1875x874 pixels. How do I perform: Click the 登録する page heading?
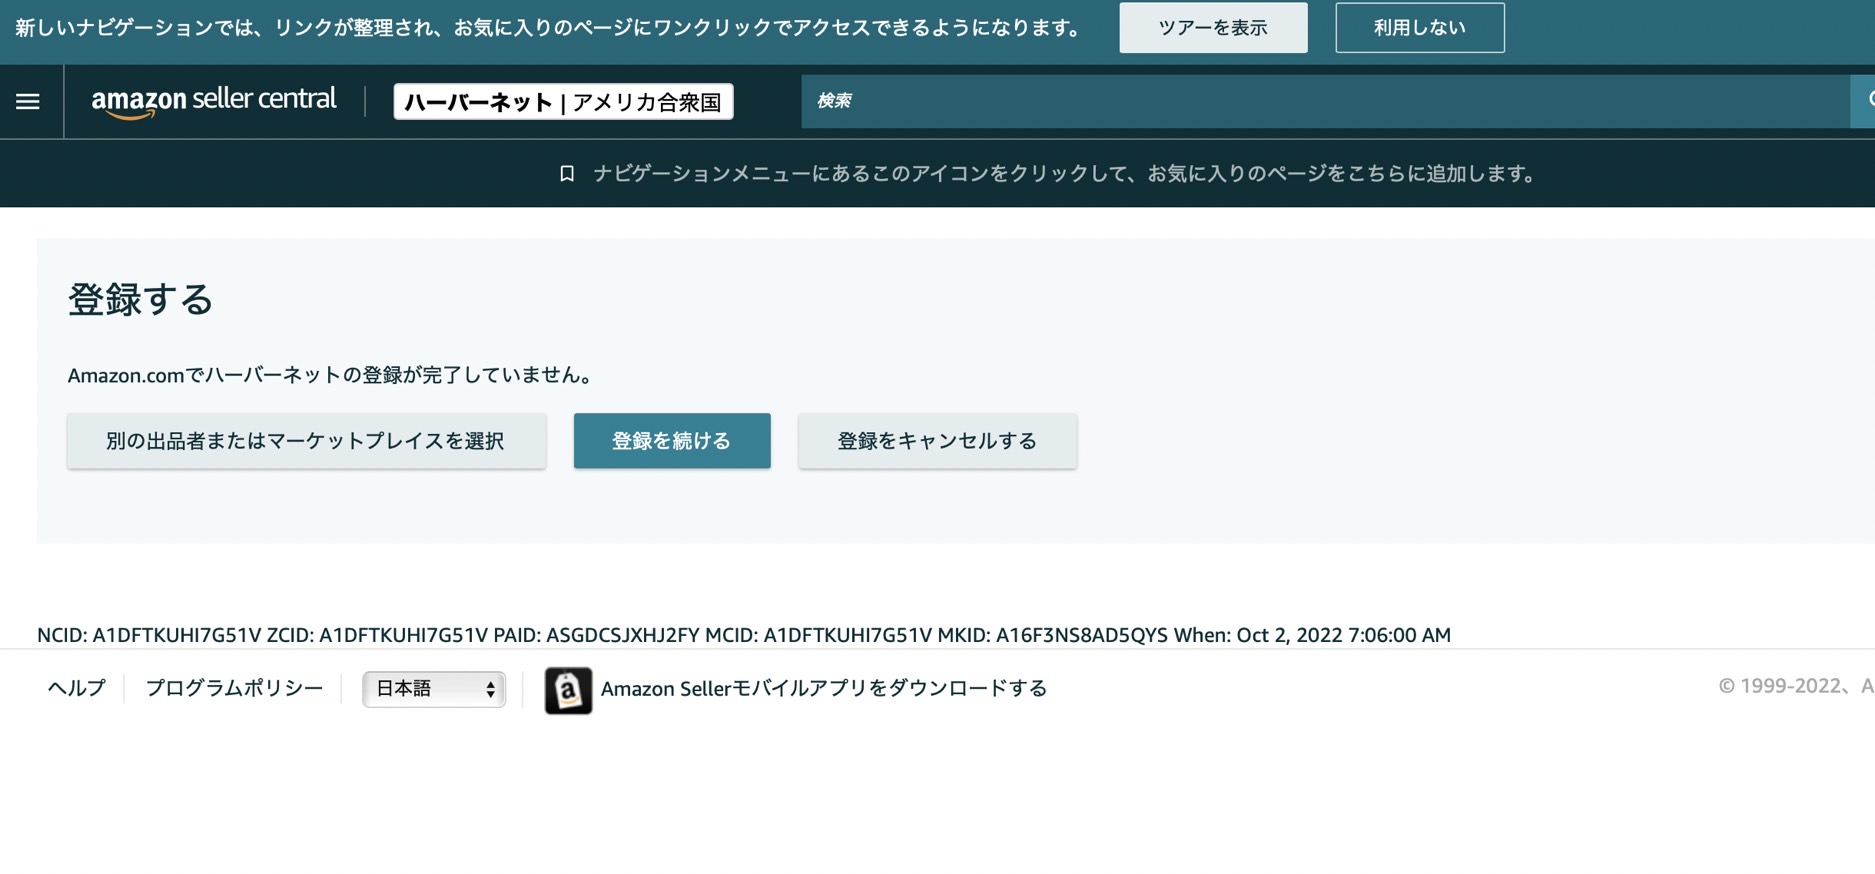[140, 299]
